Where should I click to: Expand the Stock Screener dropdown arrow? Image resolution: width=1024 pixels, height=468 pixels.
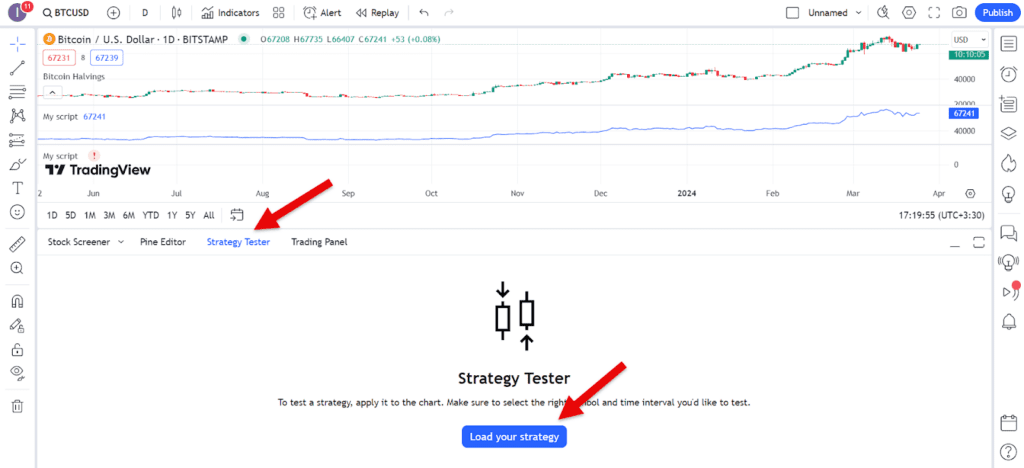[121, 242]
